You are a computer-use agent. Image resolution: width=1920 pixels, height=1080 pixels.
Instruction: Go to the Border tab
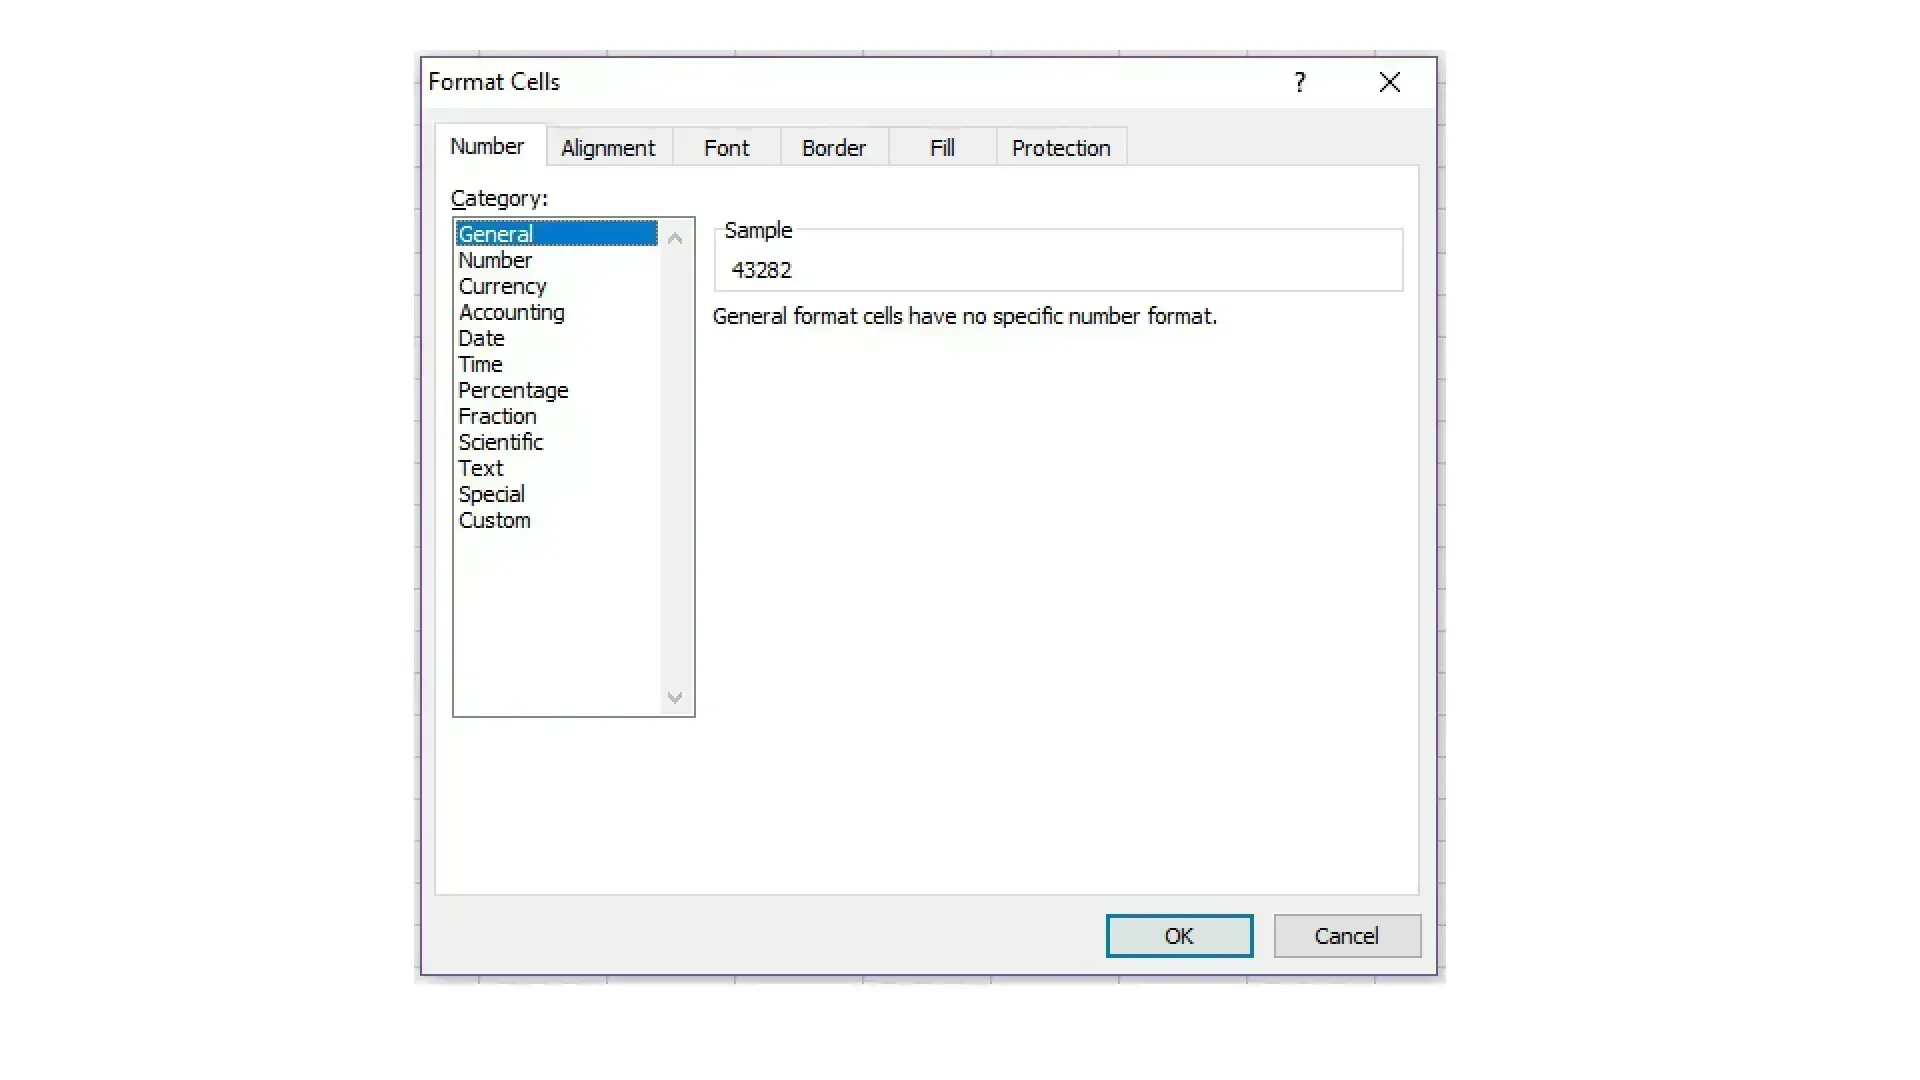pyautogui.click(x=833, y=148)
